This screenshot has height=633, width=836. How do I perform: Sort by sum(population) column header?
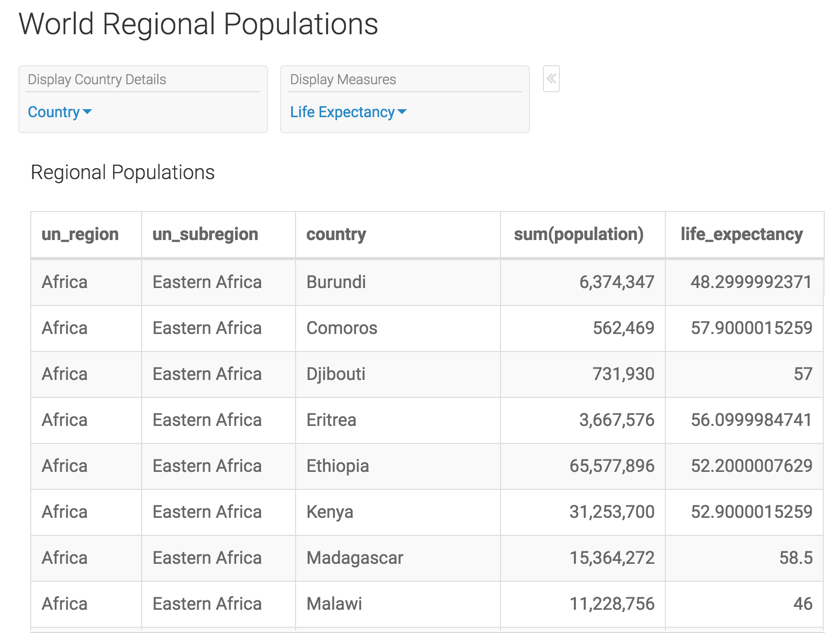click(578, 234)
